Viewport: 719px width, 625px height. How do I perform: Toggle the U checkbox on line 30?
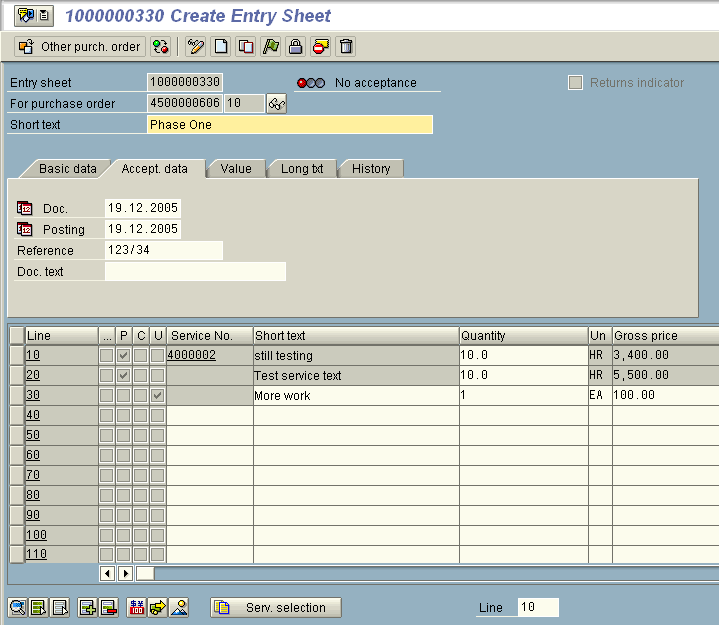tap(157, 395)
